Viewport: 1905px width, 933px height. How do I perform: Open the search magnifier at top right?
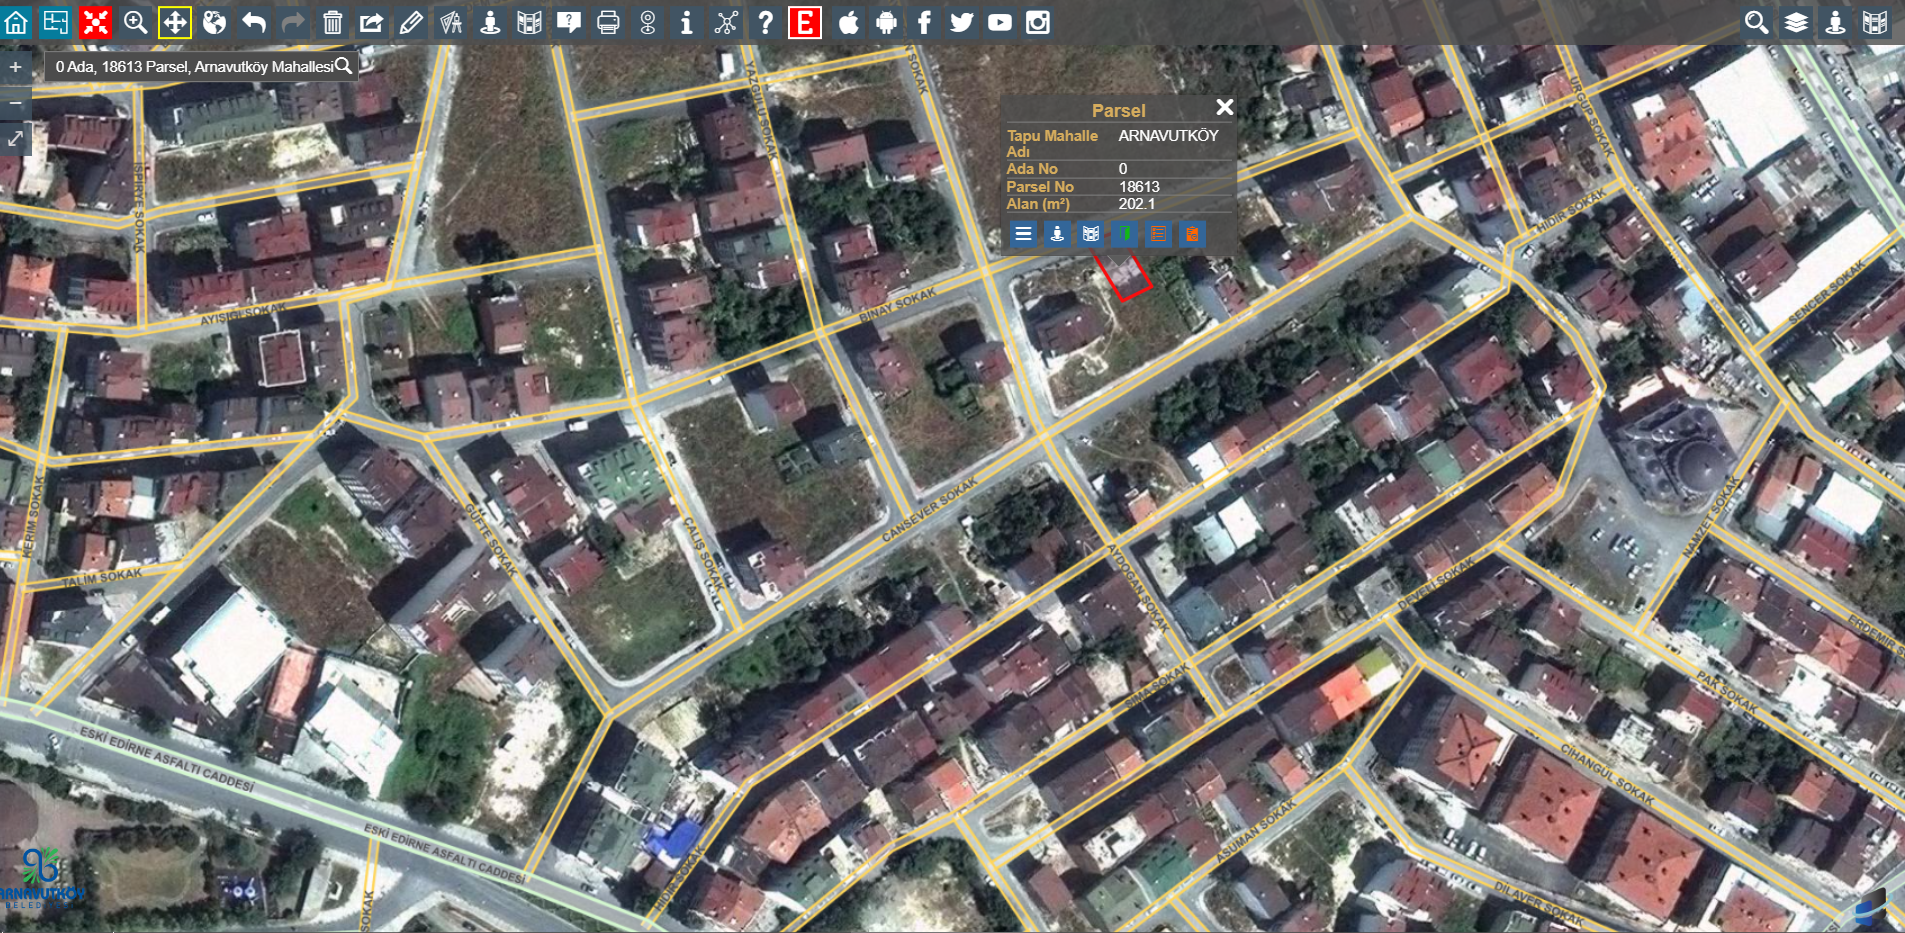pos(1756,22)
